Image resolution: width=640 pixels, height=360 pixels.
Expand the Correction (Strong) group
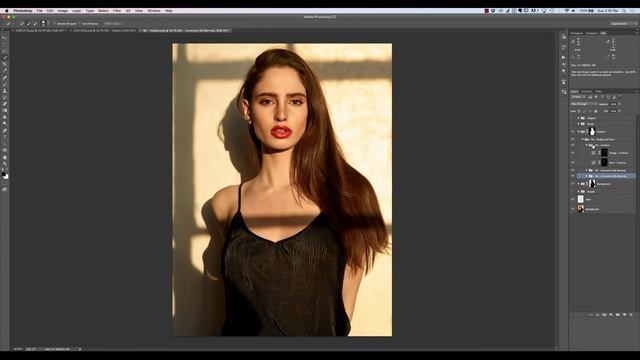587,170
